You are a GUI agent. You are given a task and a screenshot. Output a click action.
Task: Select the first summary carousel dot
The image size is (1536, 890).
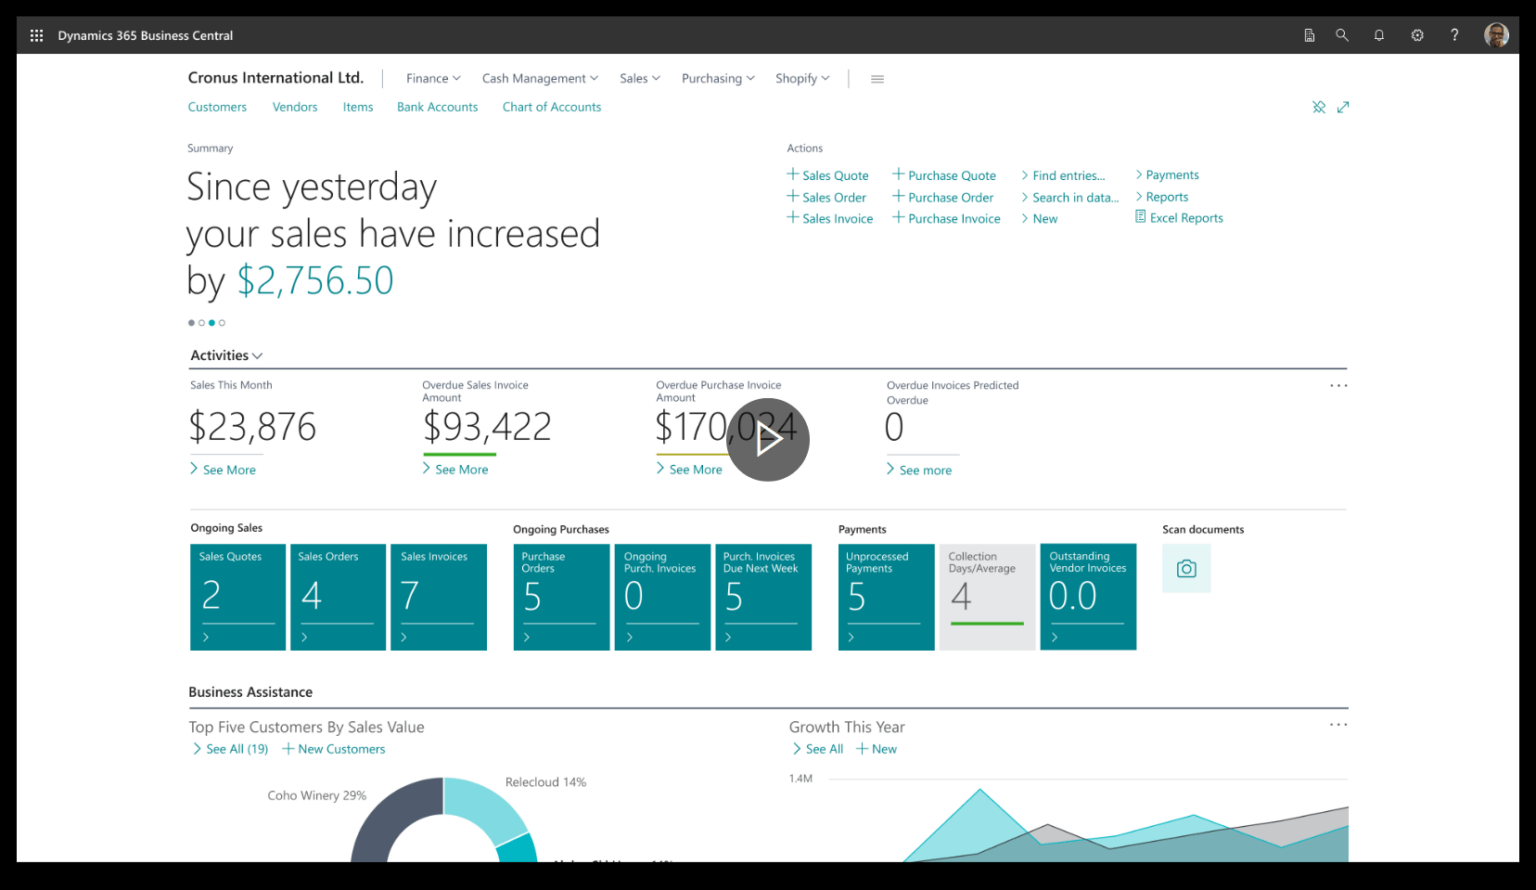[191, 323]
